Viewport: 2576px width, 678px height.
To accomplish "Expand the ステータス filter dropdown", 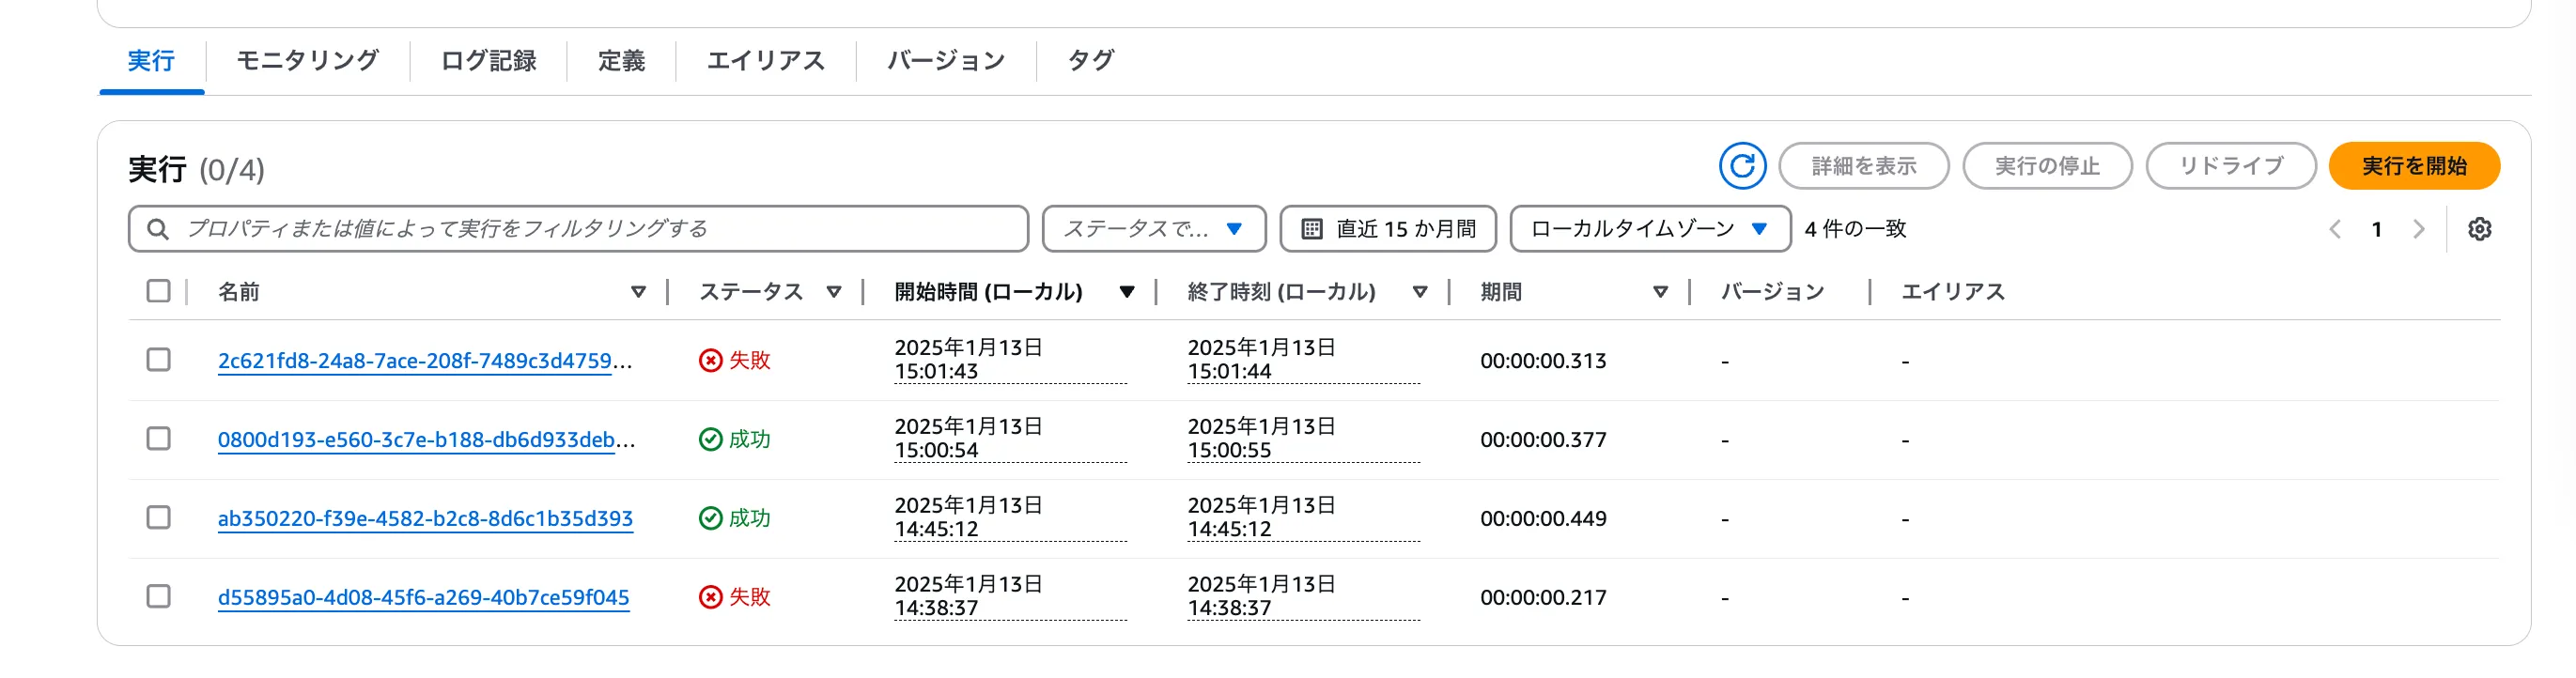I will [x=1153, y=229].
